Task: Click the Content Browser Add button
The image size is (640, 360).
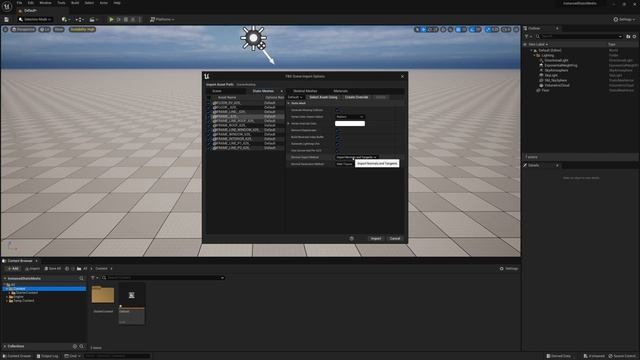Action: [12, 269]
